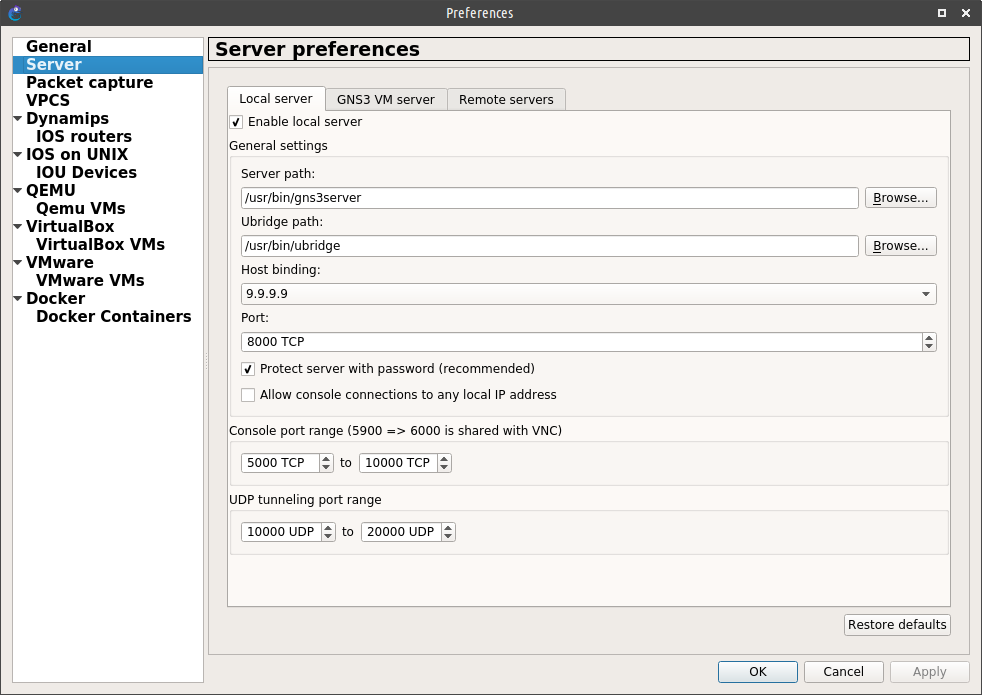Collapse the Docker tree section
The height and width of the screenshot is (695, 982).
(x=18, y=299)
